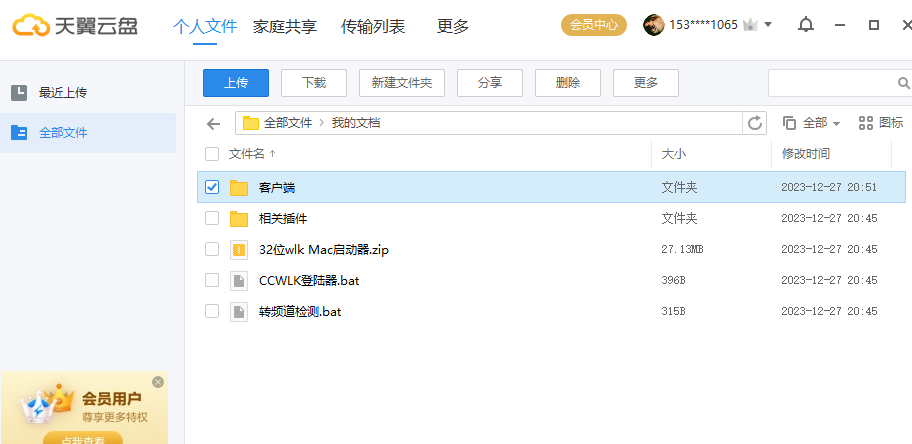Click the 下载 button

click(x=314, y=83)
